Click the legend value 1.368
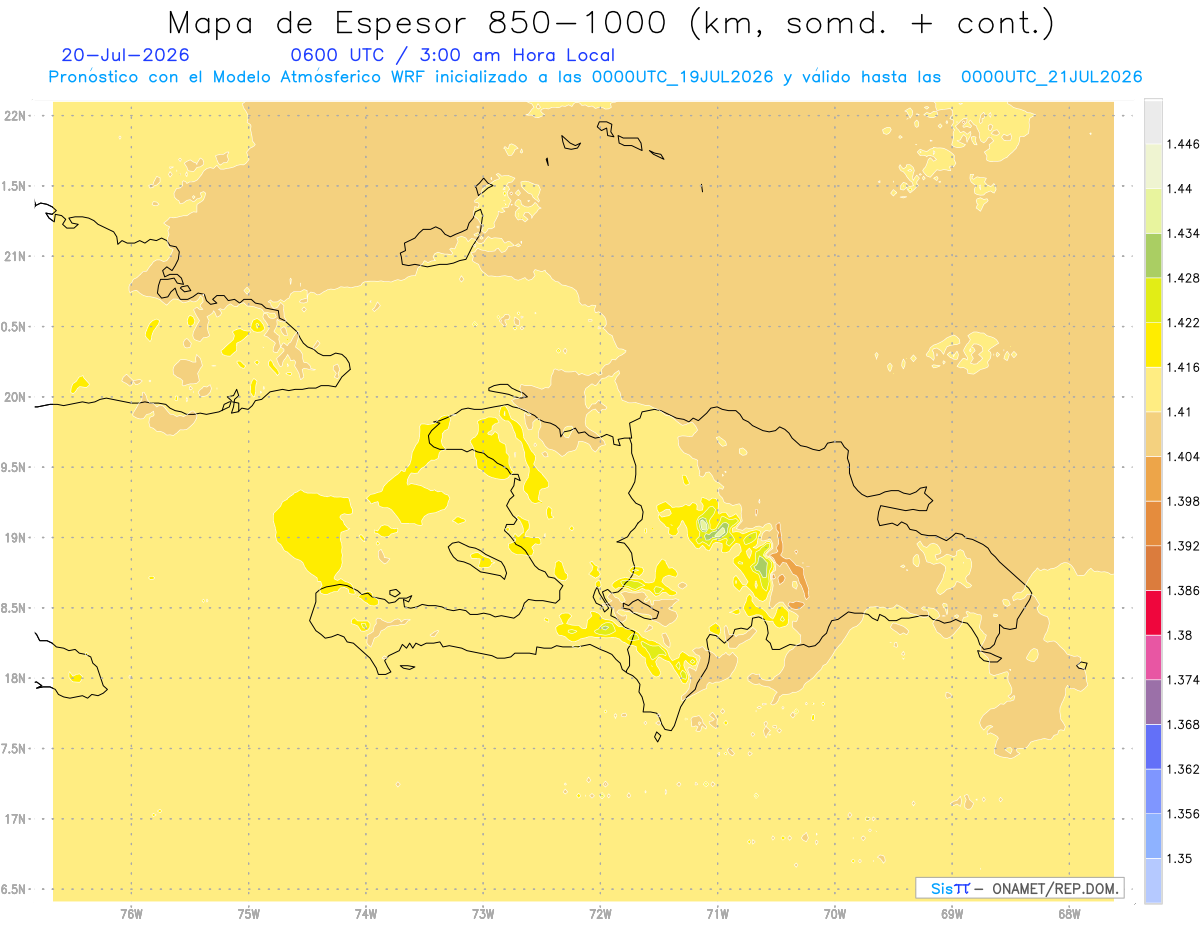This screenshot has height=927, width=1200. click(1183, 724)
